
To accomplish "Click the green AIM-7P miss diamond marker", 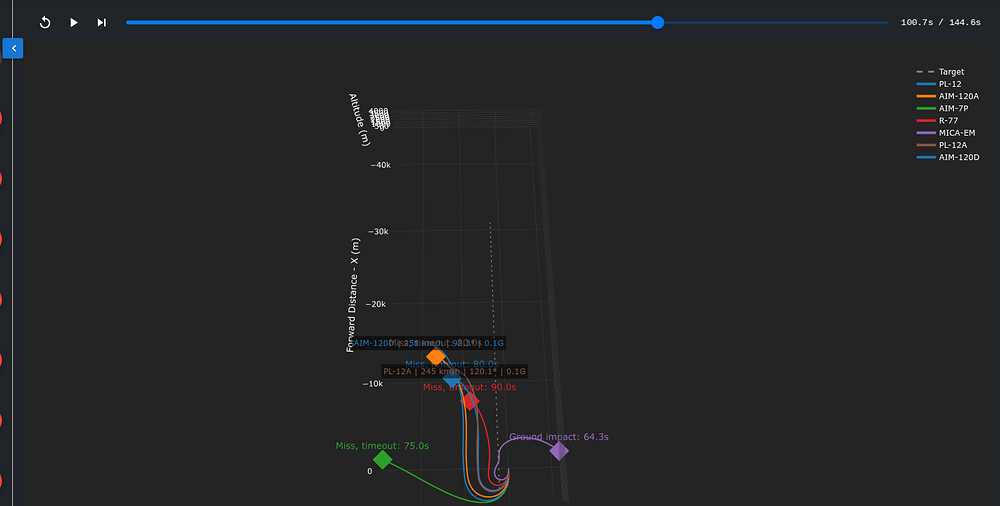I will pos(383,459).
